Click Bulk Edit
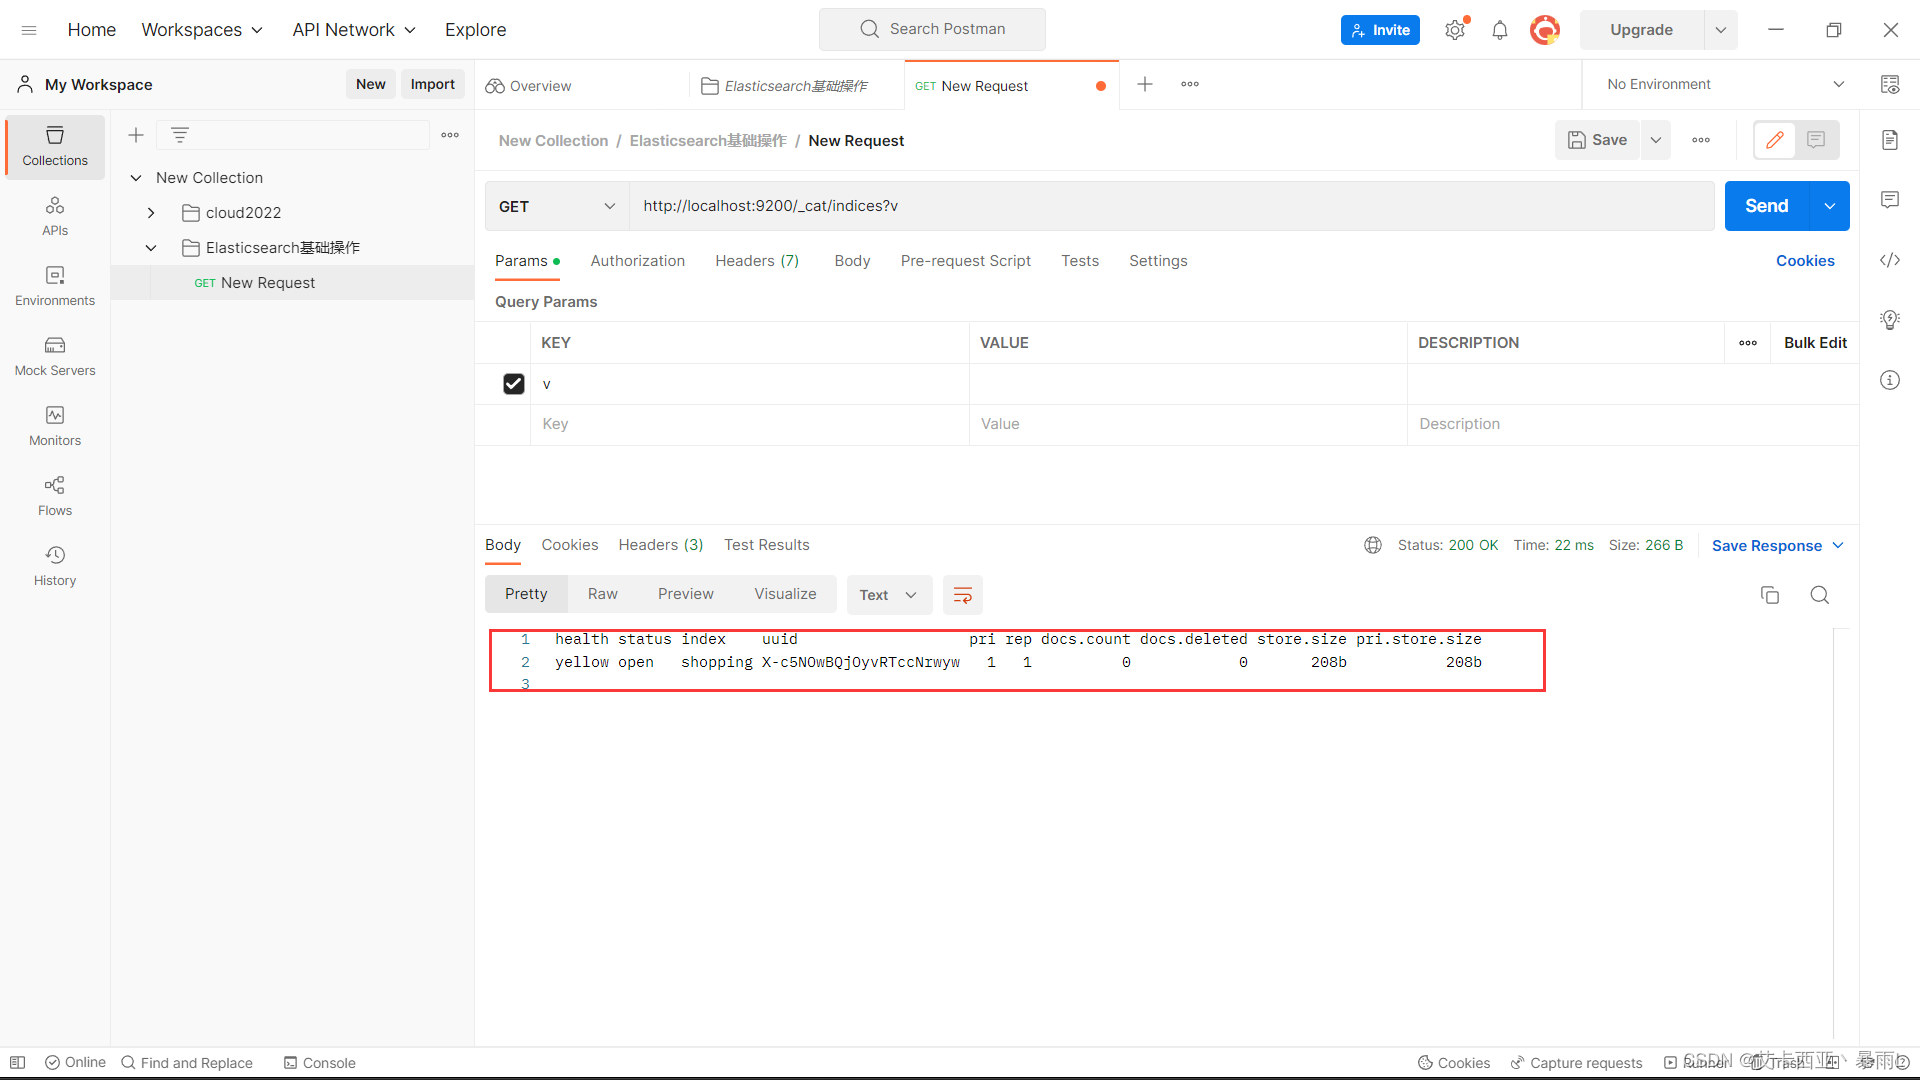Image resolution: width=1920 pixels, height=1080 pixels. click(1815, 343)
